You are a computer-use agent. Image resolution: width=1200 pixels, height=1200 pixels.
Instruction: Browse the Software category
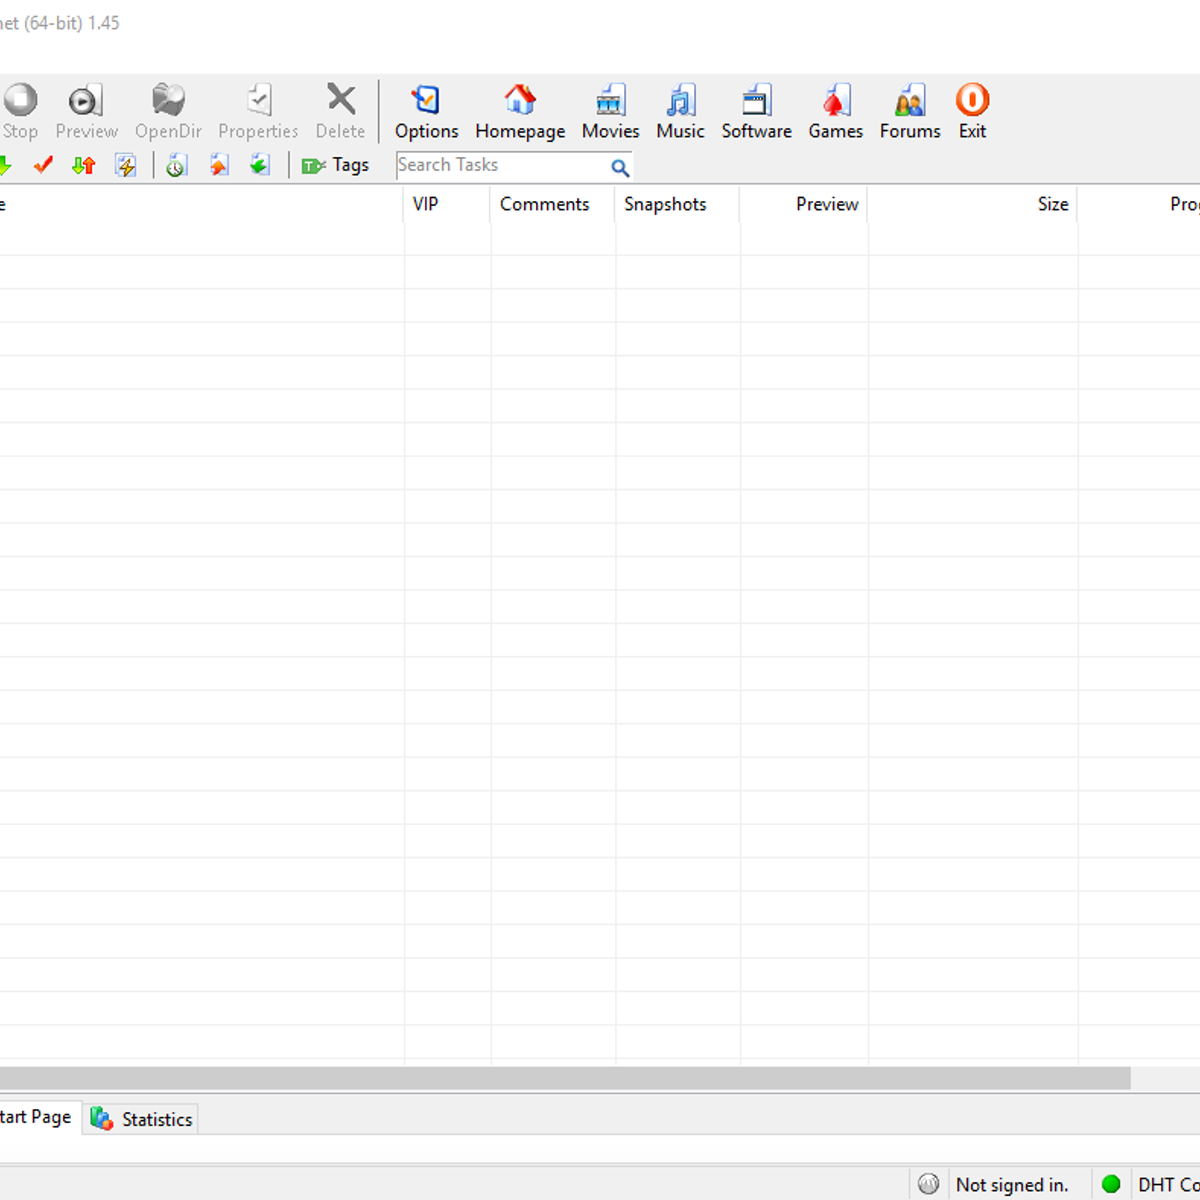click(x=756, y=112)
